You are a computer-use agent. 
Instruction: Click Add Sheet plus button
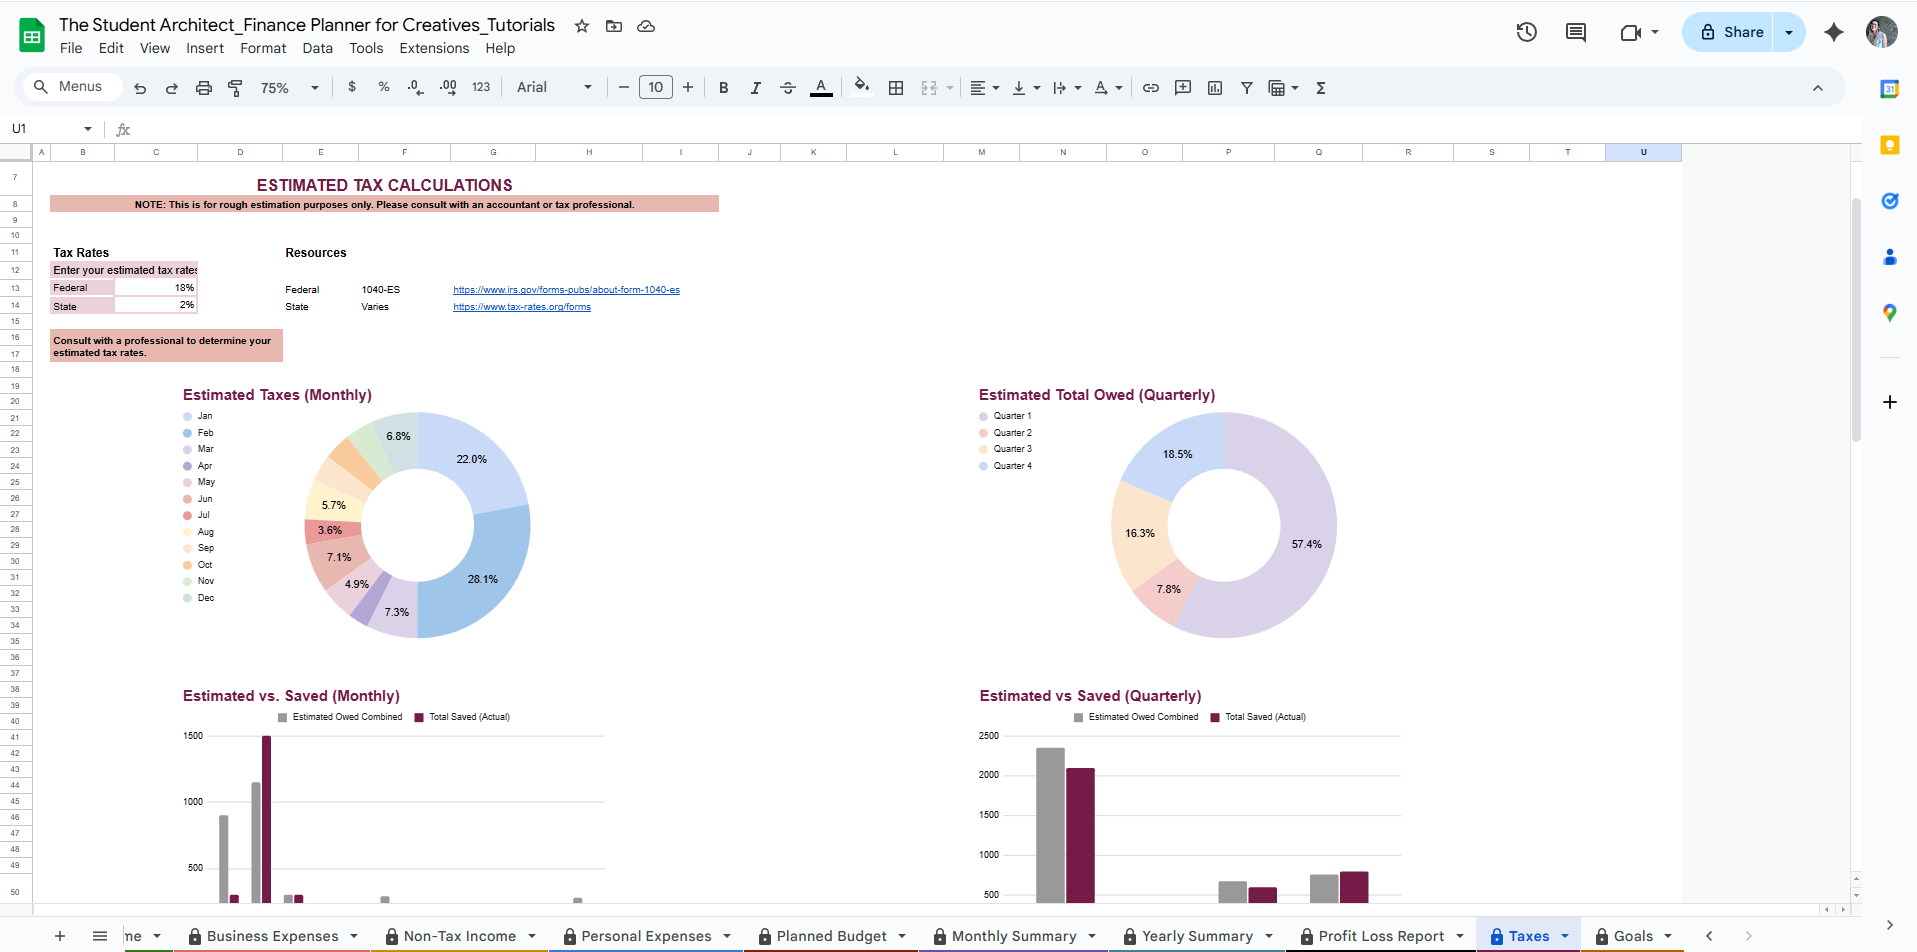(x=60, y=936)
